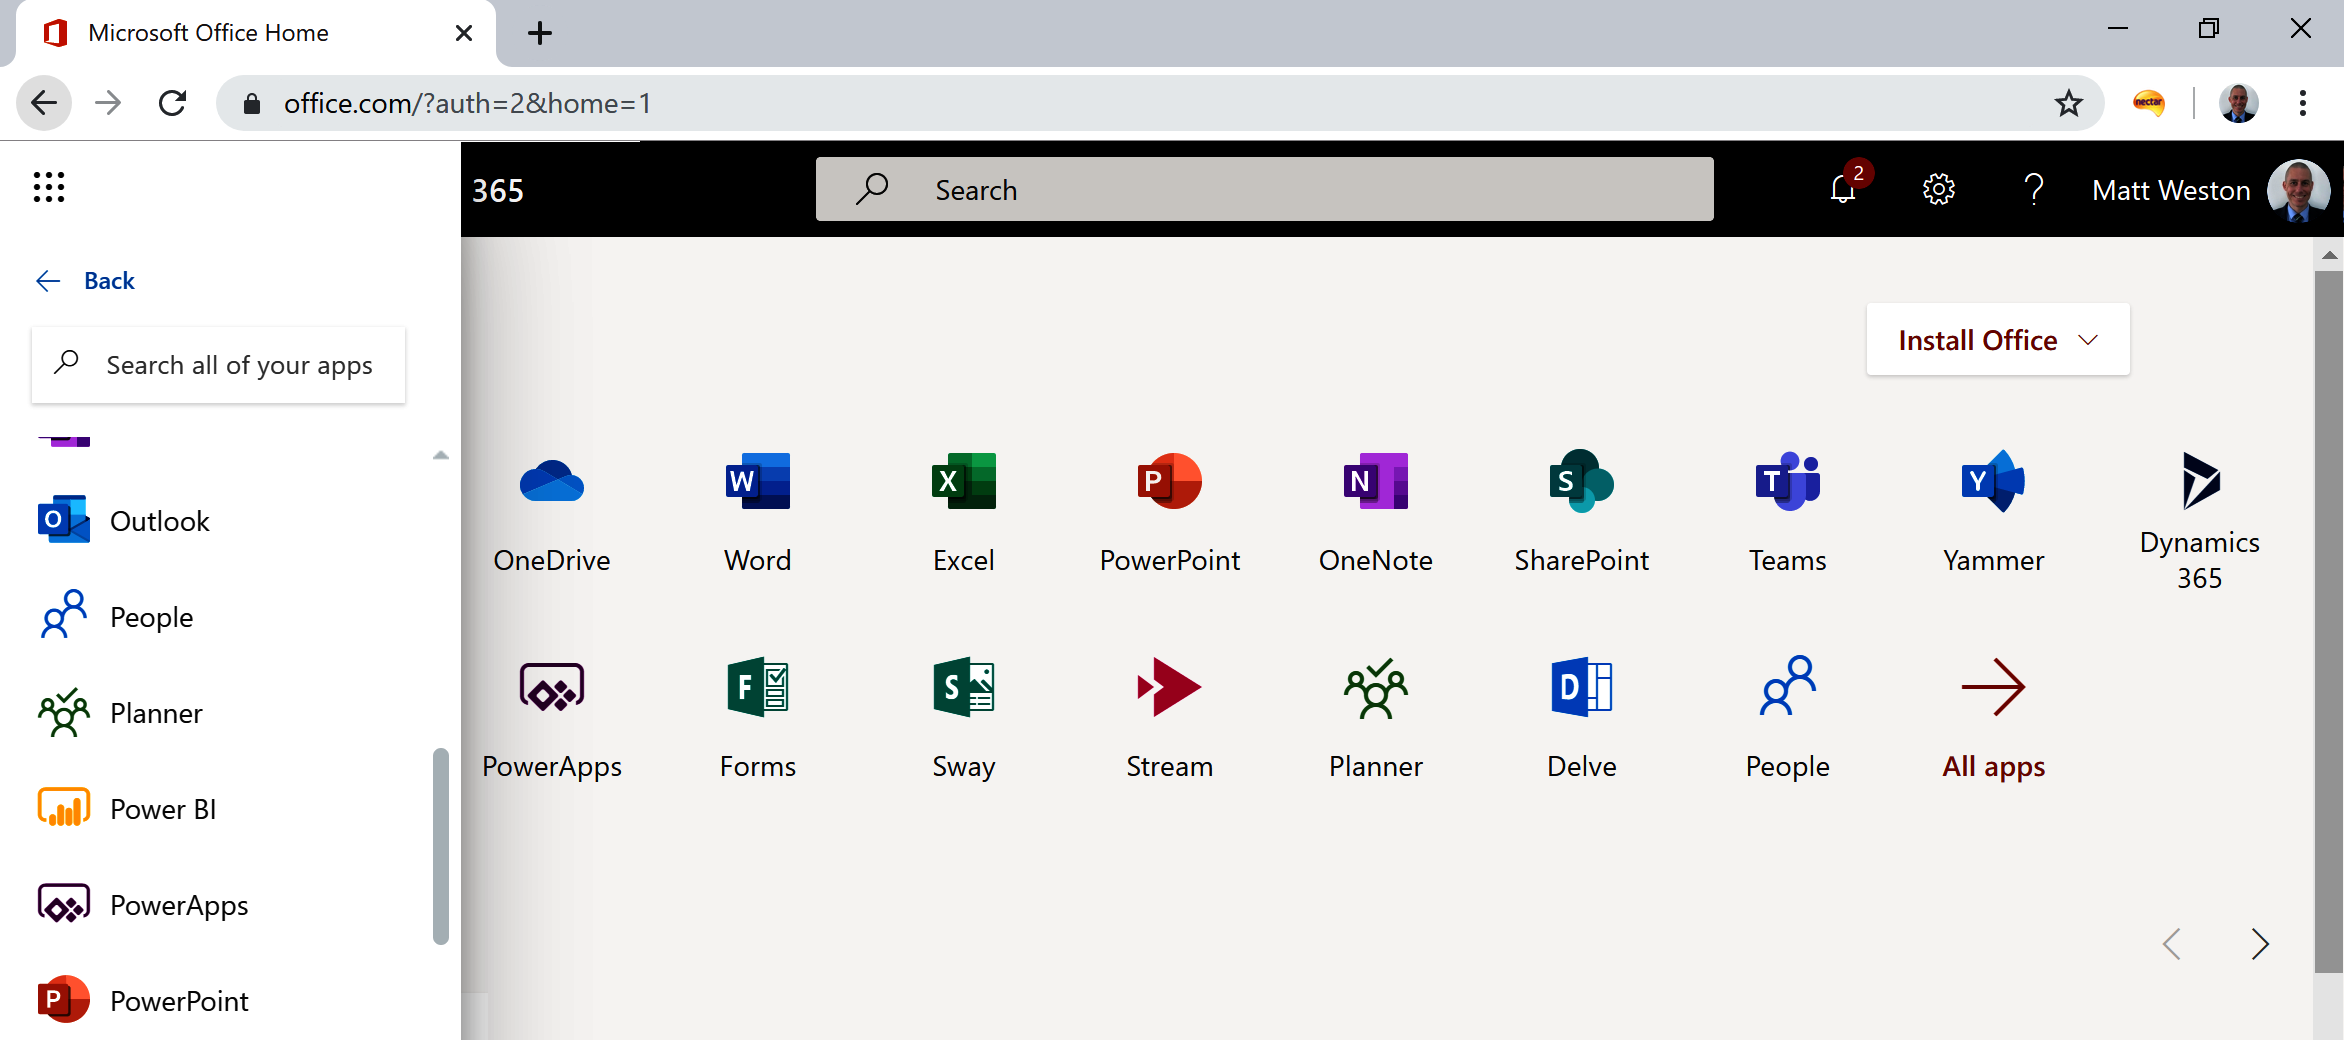Reload the page in the browser

click(173, 103)
